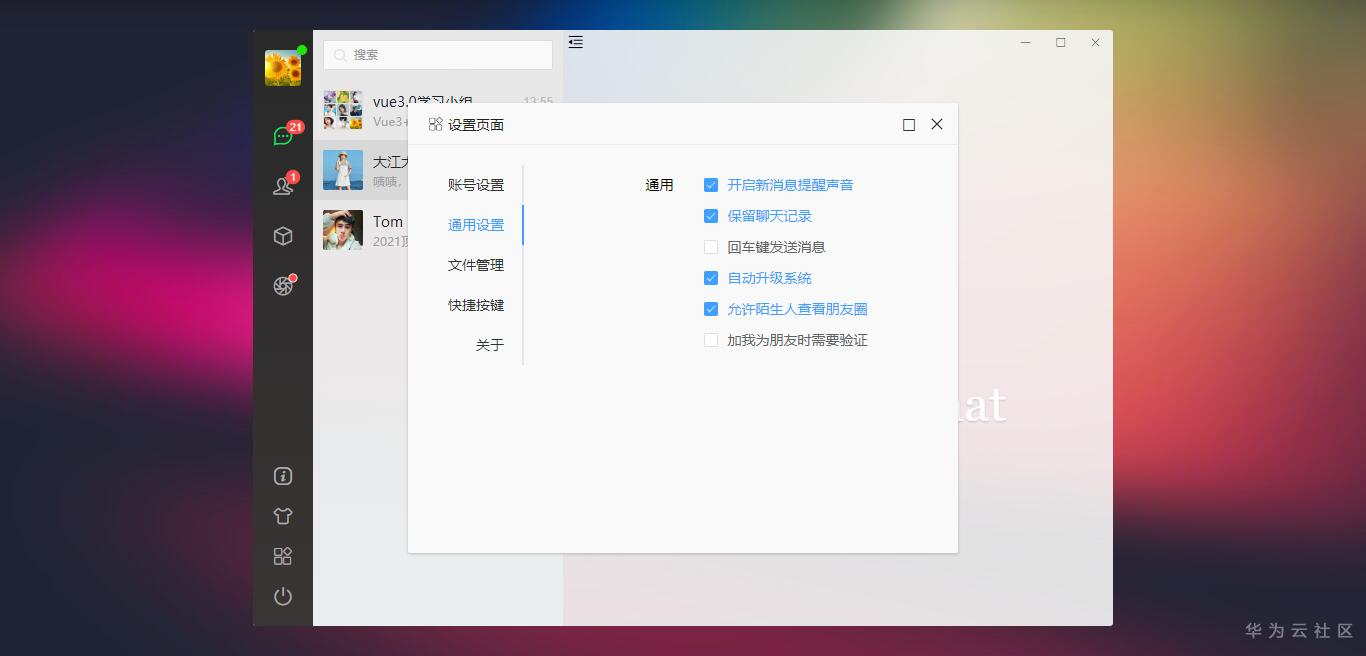Image resolution: width=1366 pixels, height=656 pixels.
Task: Open Moments via globe icon
Action: click(x=283, y=285)
